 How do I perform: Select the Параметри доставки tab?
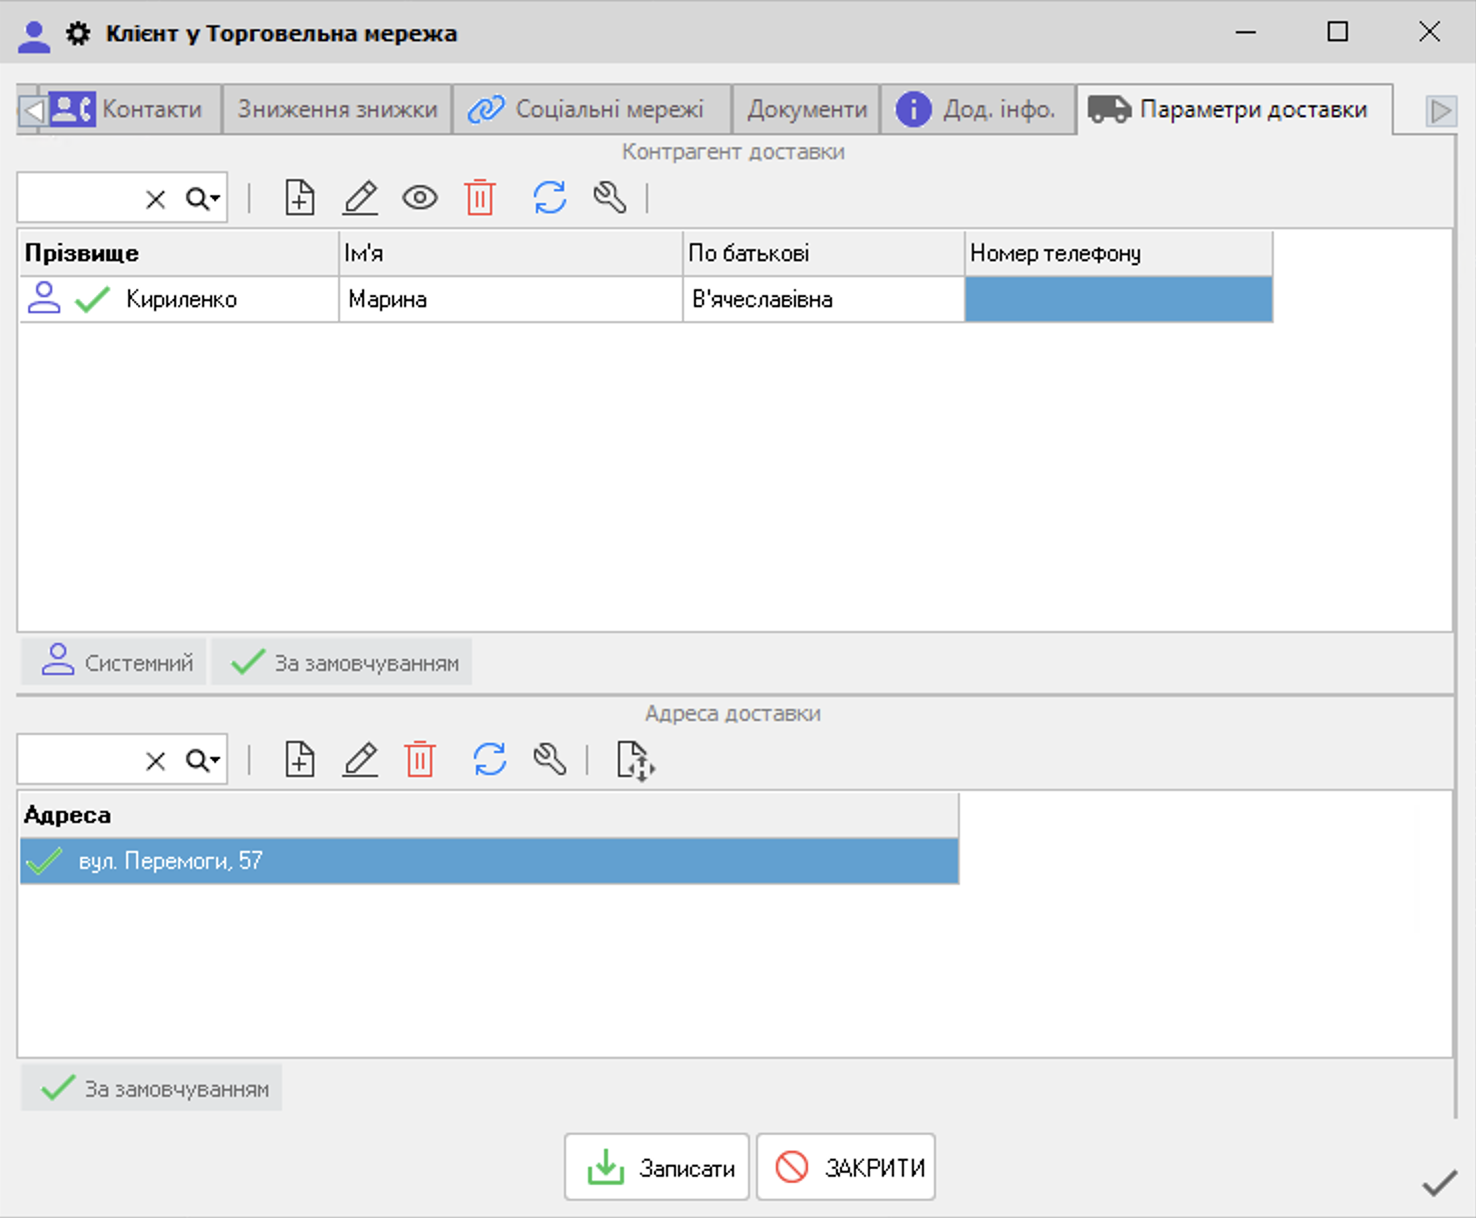pos(1234,109)
